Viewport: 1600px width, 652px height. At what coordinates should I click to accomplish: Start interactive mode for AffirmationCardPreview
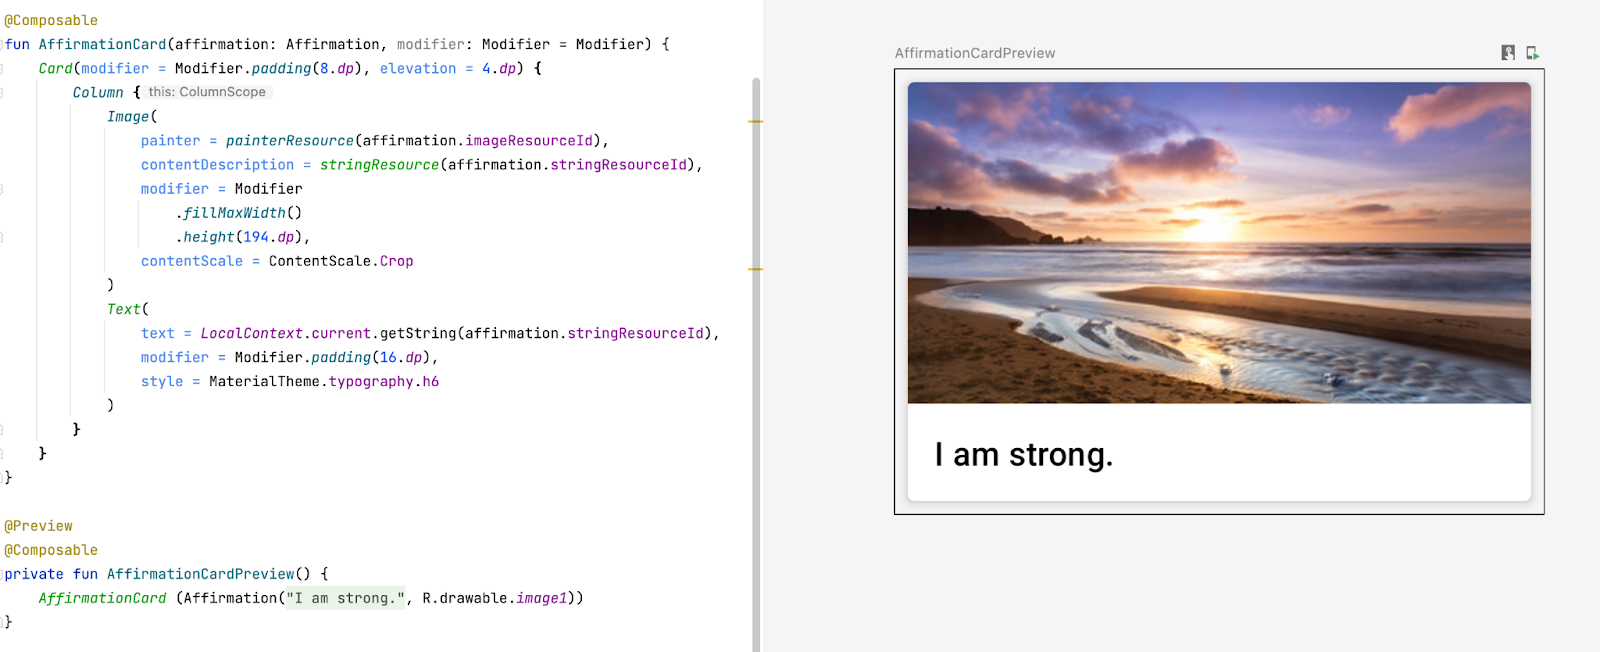pyautogui.click(x=1508, y=53)
